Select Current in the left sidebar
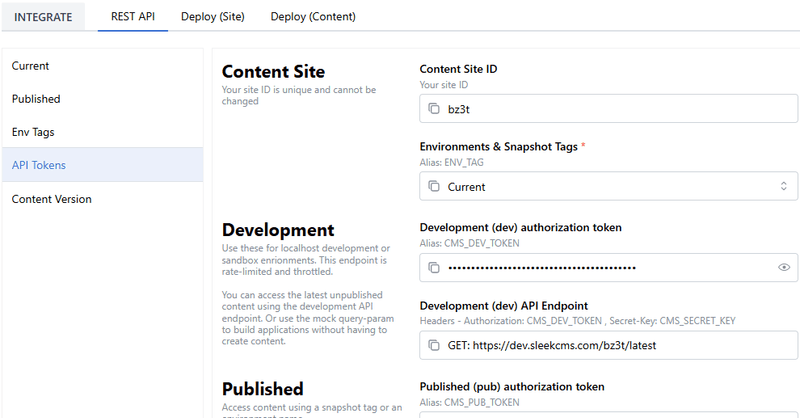Viewport: 800px width, 418px height. pyautogui.click(x=30, y=66)
